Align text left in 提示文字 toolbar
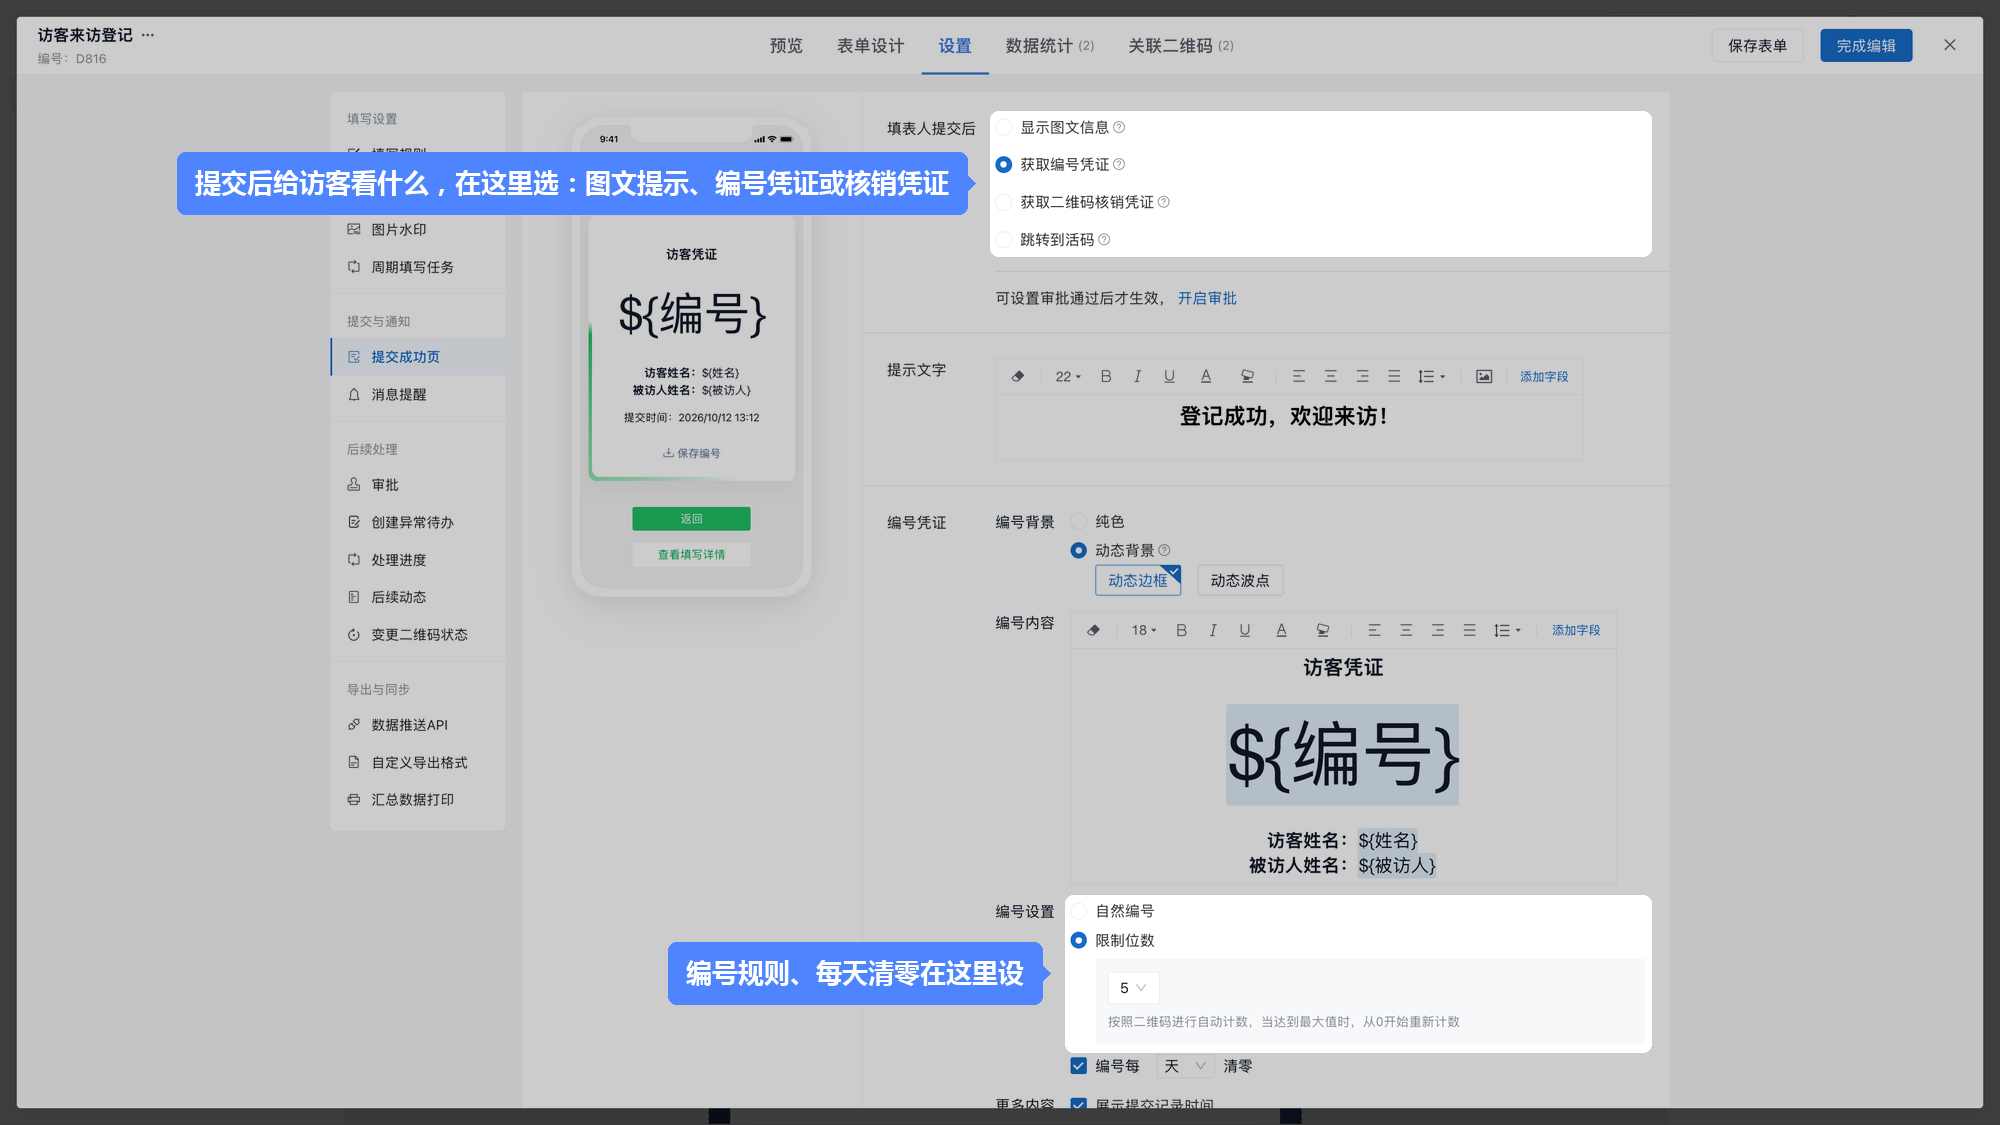This screenshot has width=2000, height=1125. coord(1299,376)
